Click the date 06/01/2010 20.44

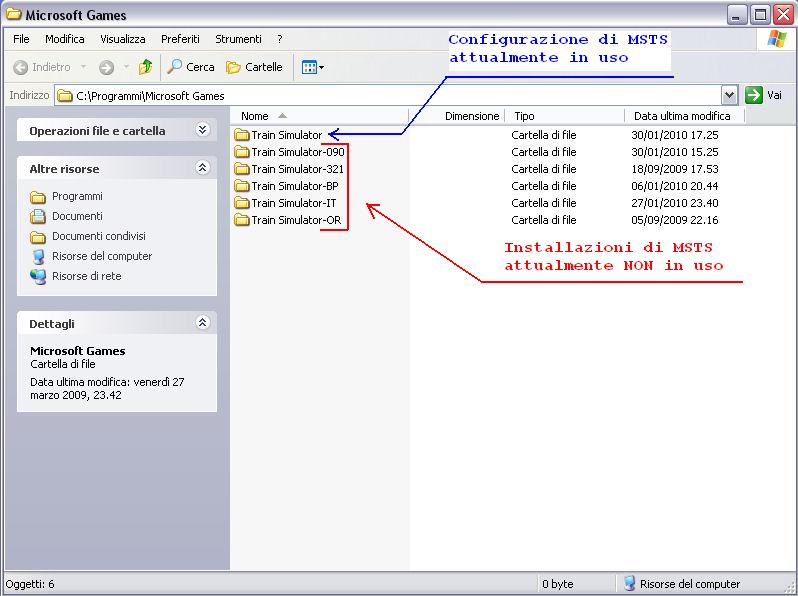pos(675,186)
